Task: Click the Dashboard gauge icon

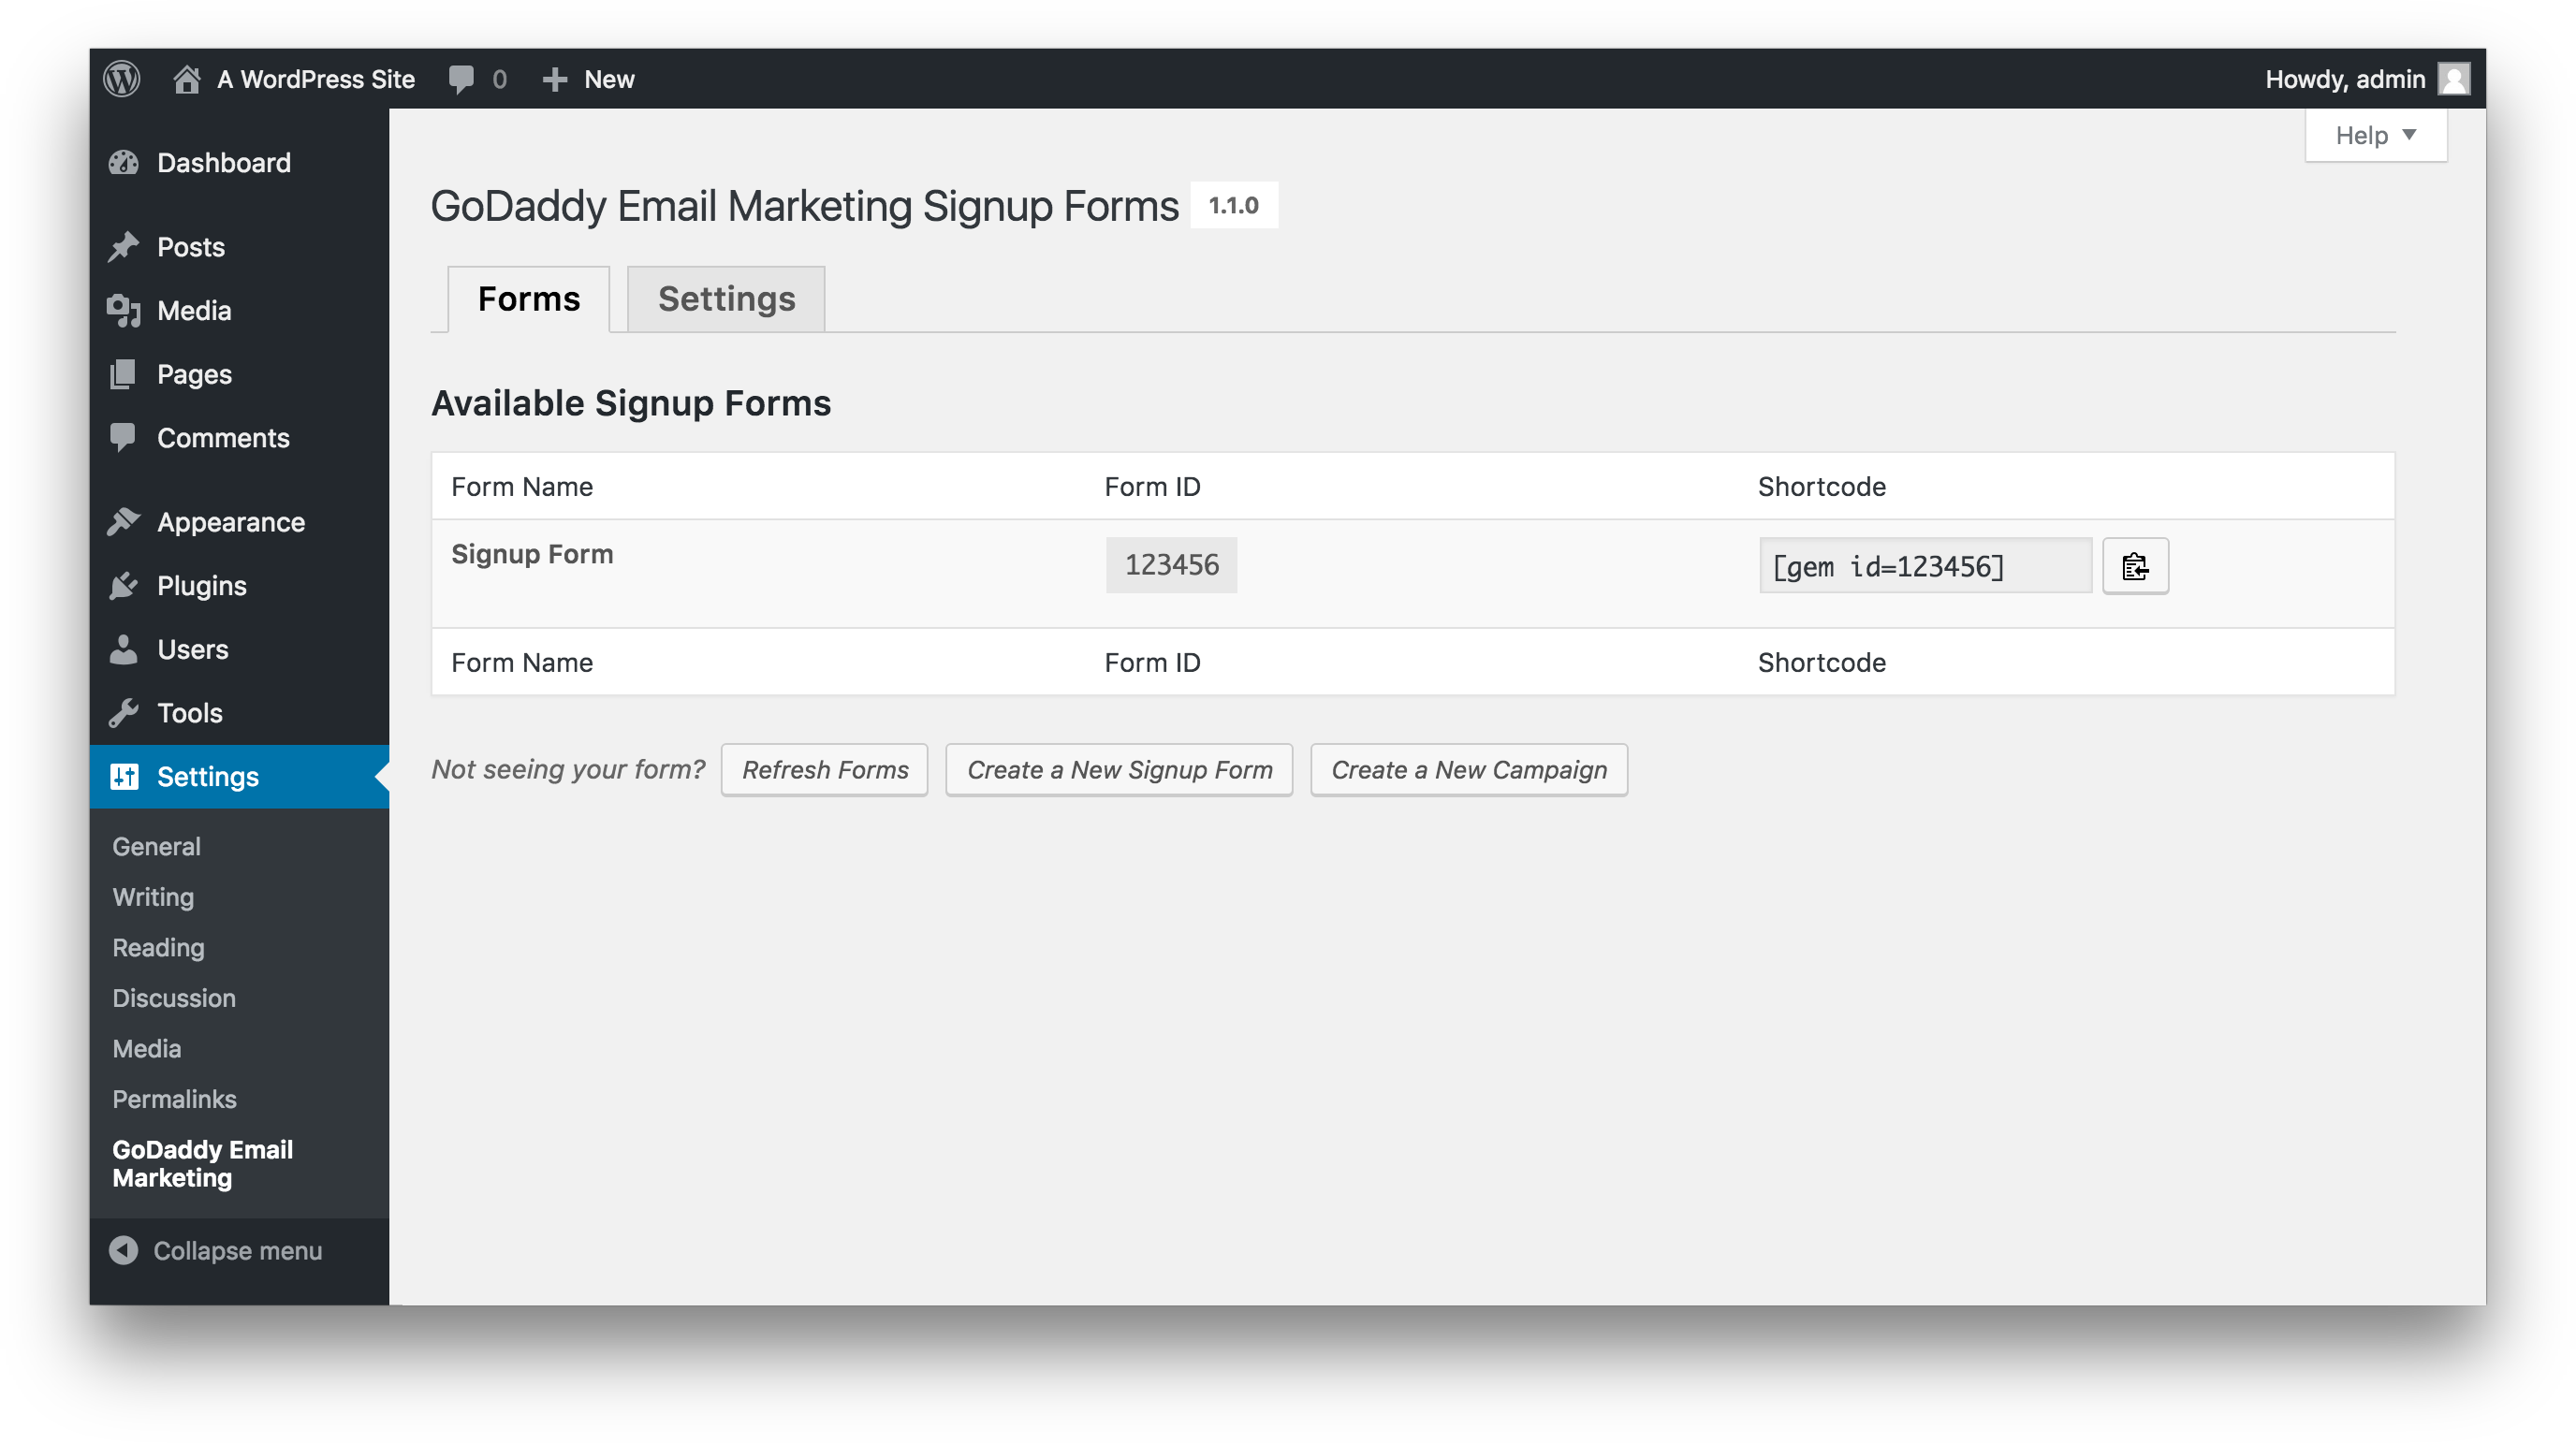Action: (124, 163)
